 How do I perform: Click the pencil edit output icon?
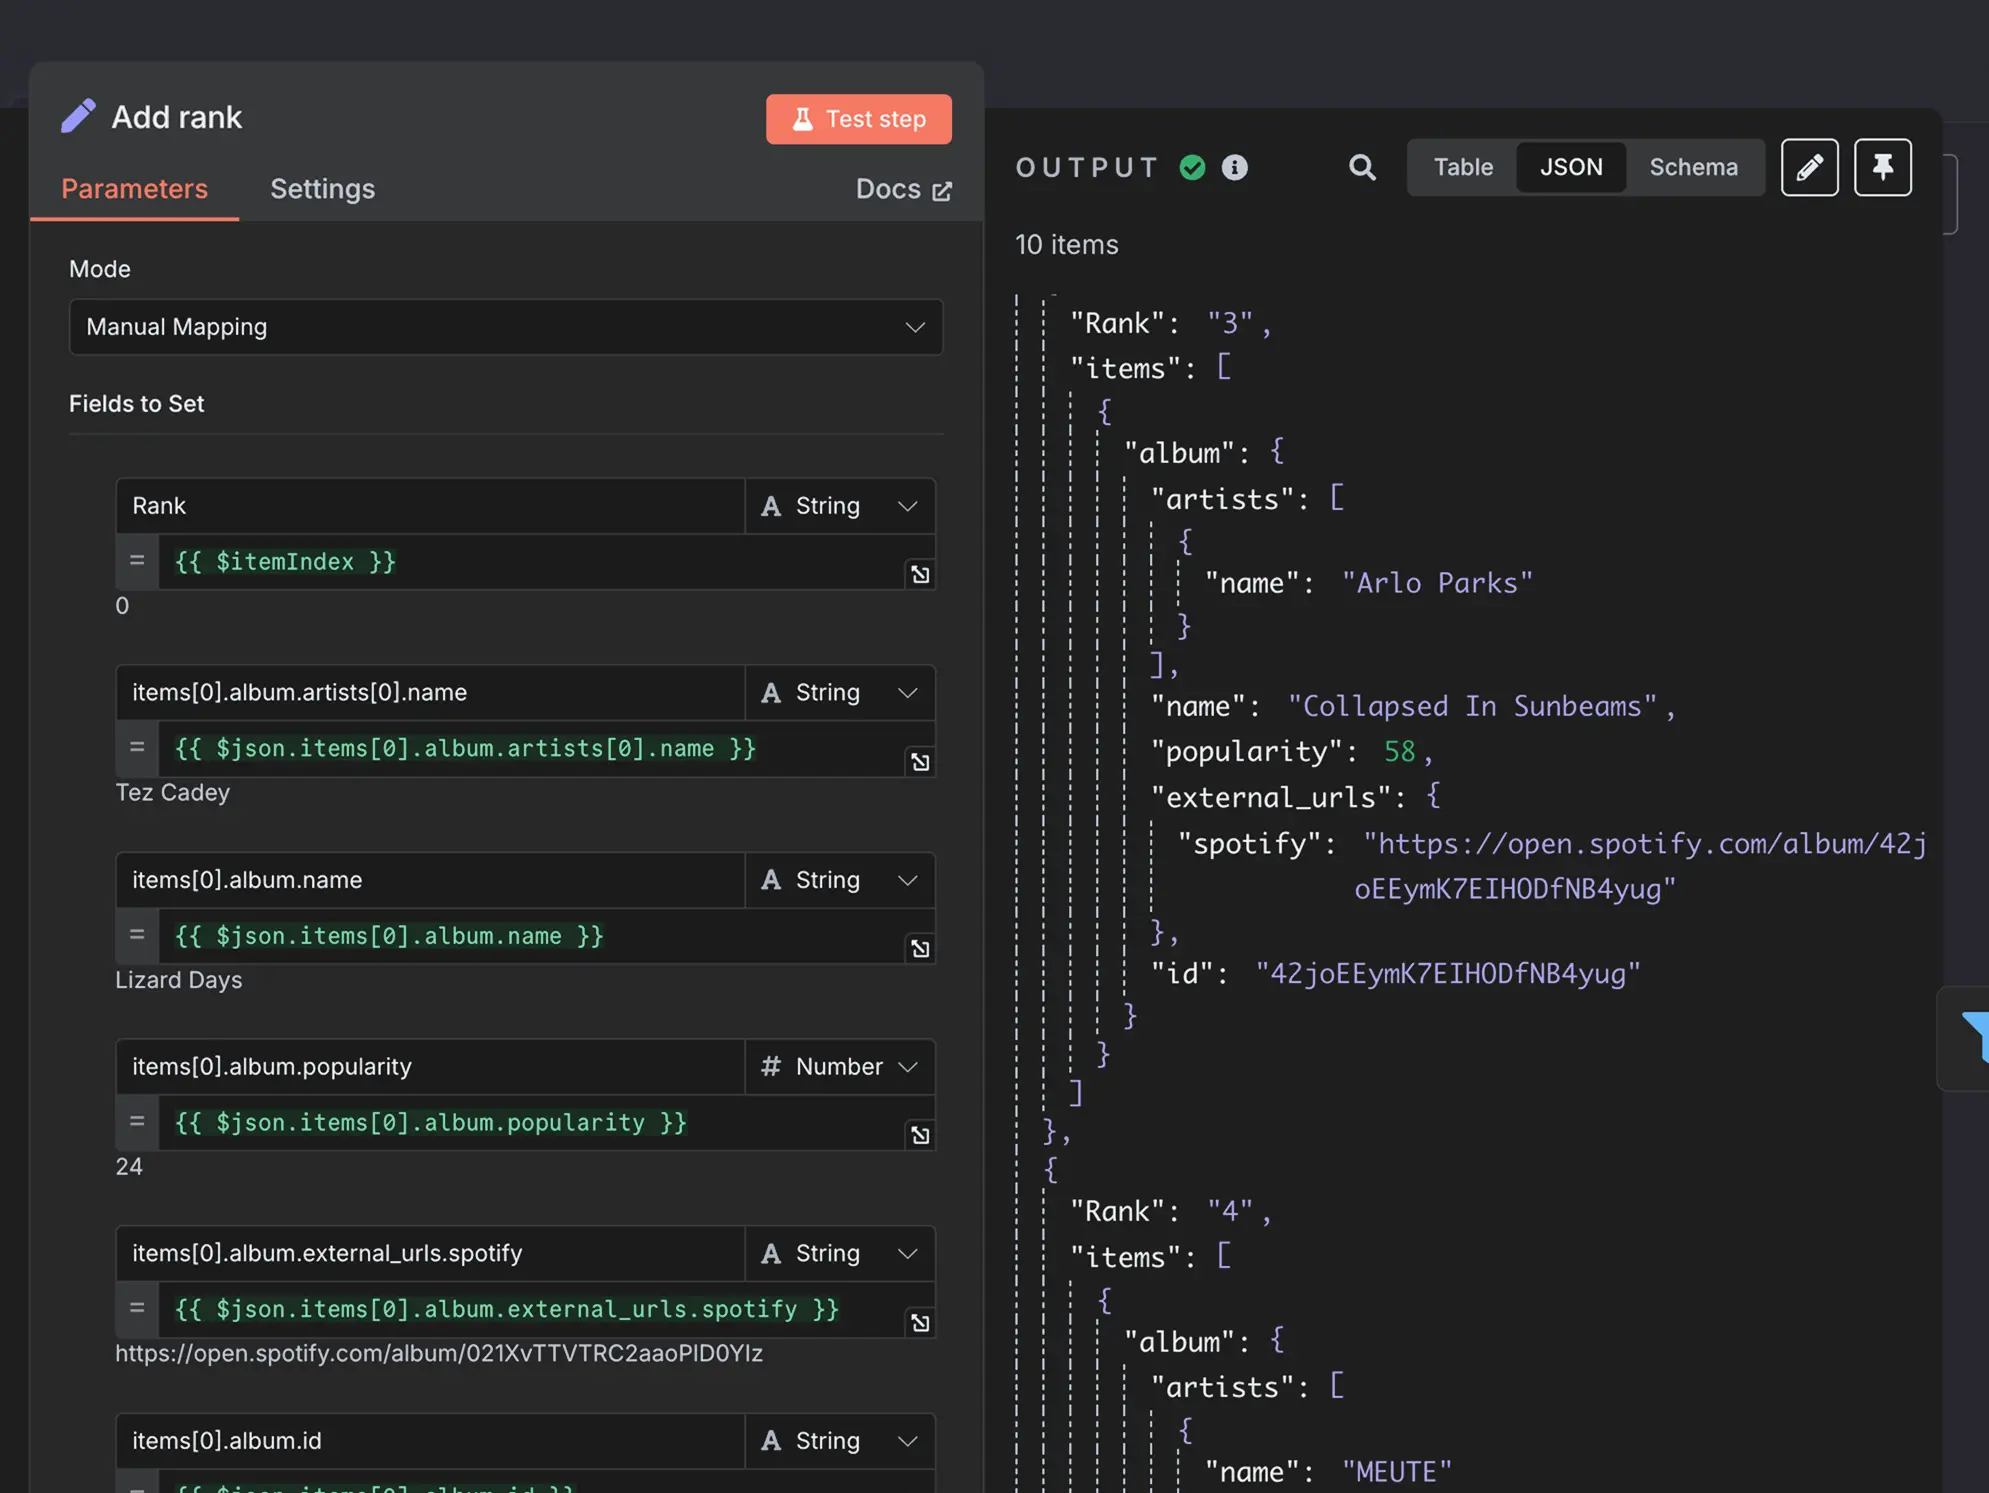(x=1808, y=167)
